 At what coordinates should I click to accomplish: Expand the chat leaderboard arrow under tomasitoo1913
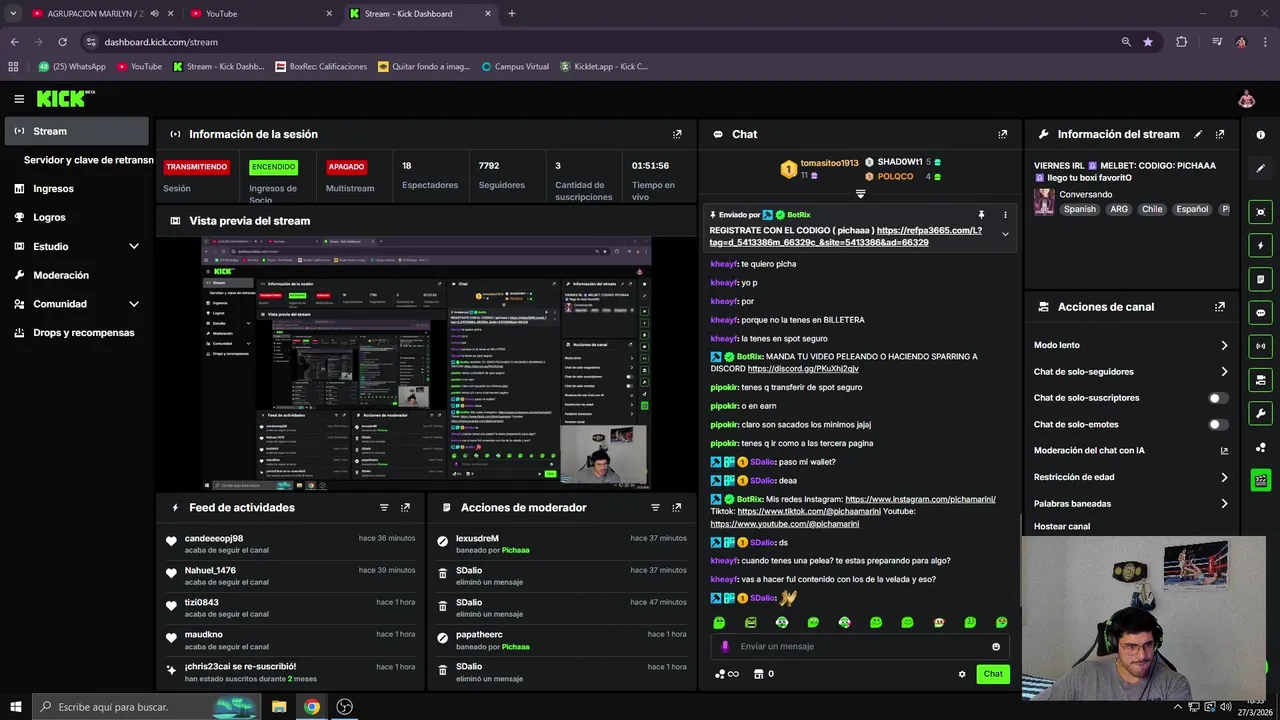860,193
